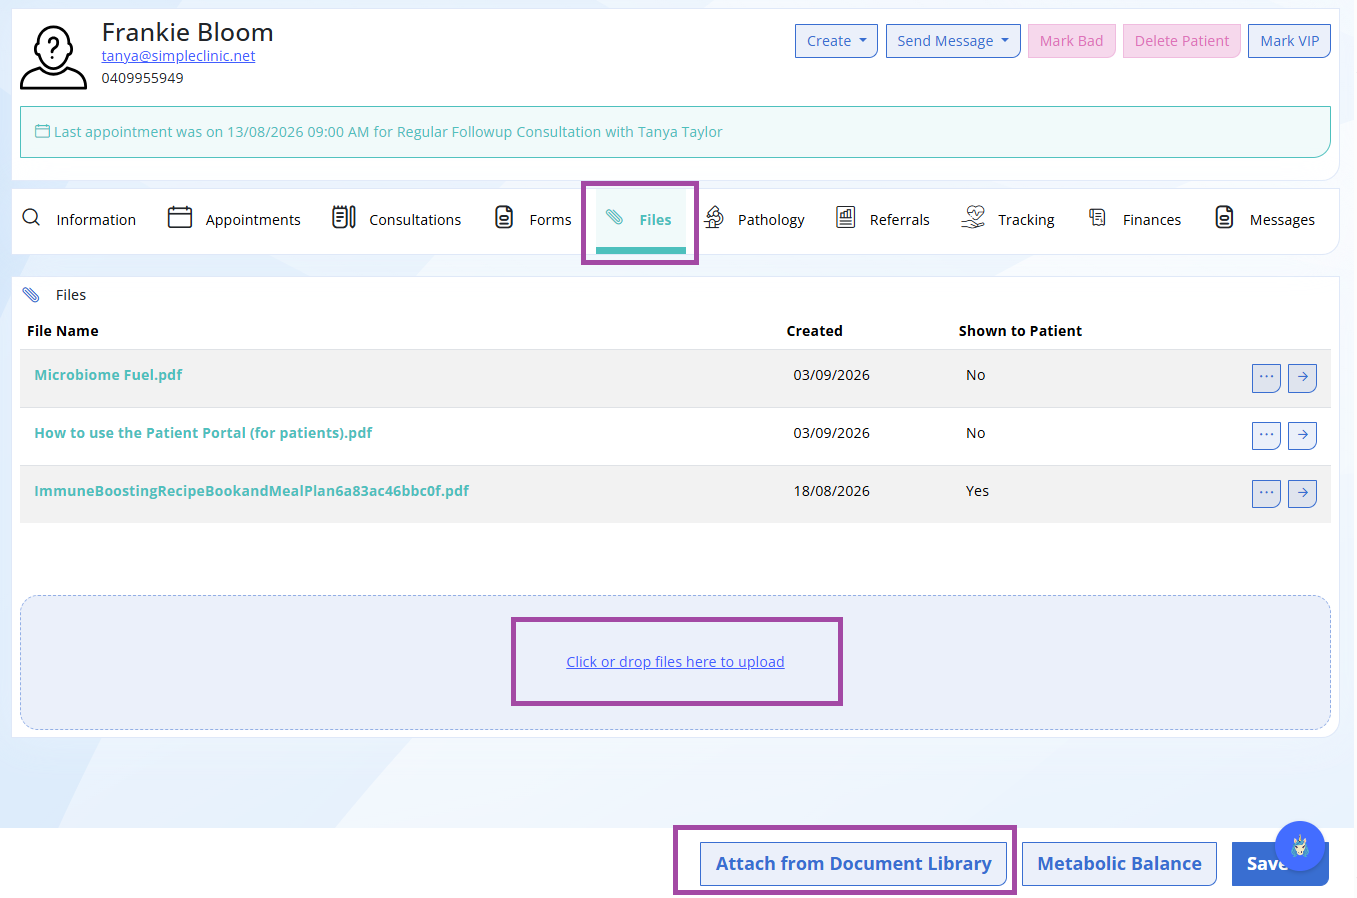The image size is (1357, 898).
Task: Select the Tracking tab
Action: pyautogui.click(x=1008, y=219)
